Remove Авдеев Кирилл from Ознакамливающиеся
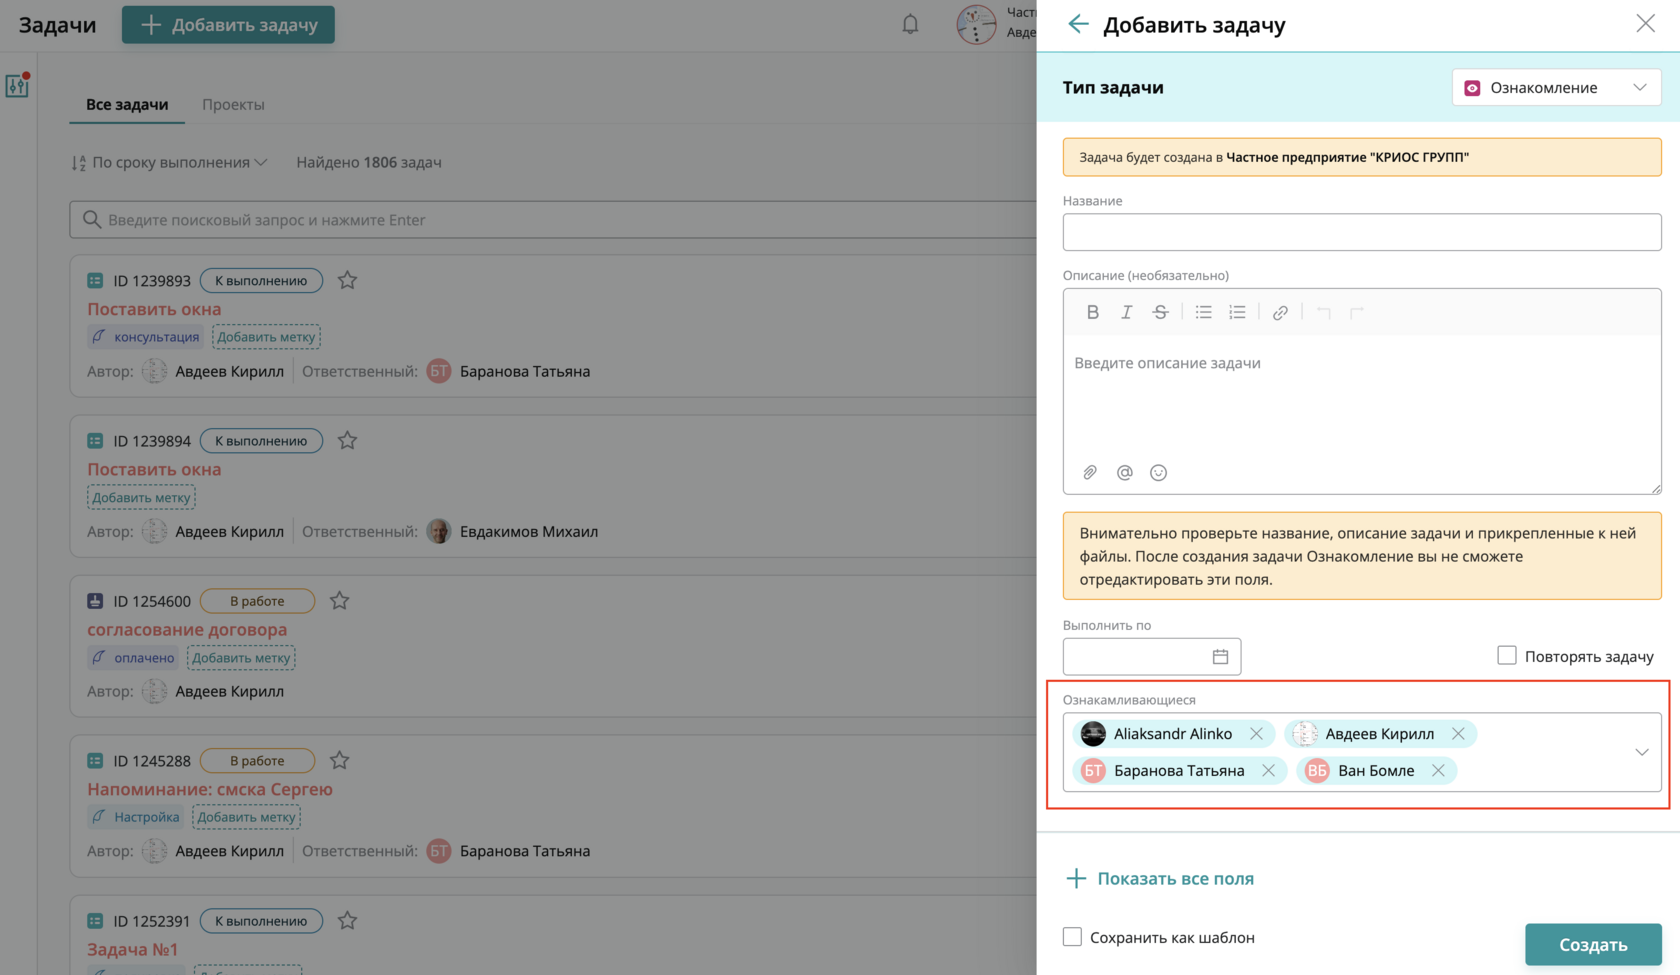Screen dimensions: 1680x975 click(x=1458, y=734)
